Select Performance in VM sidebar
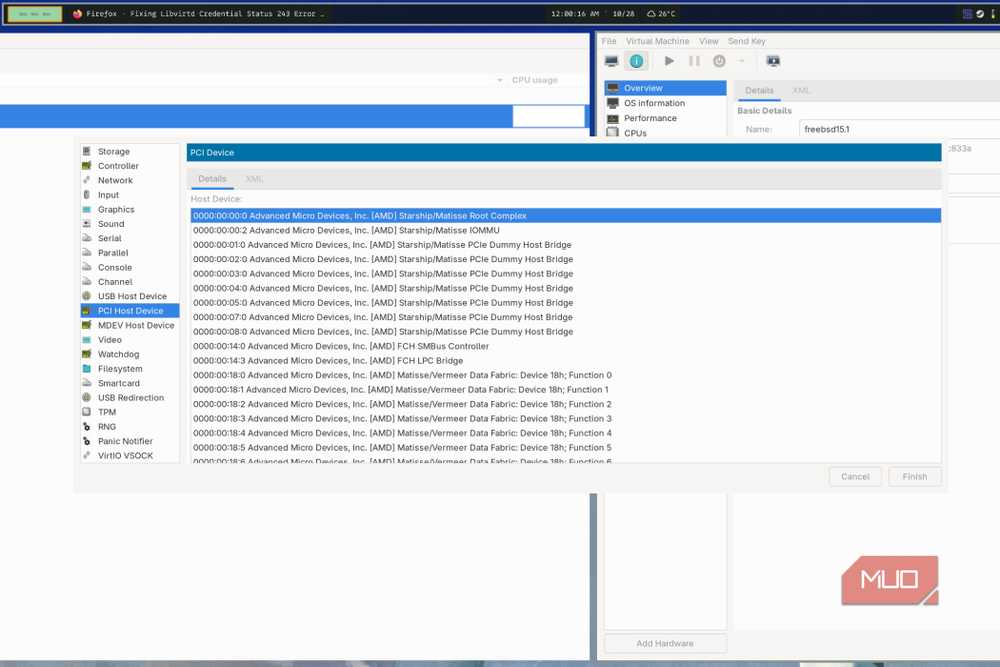The height and width of the screenshot is (667, 1000). (x=665, y=118)
